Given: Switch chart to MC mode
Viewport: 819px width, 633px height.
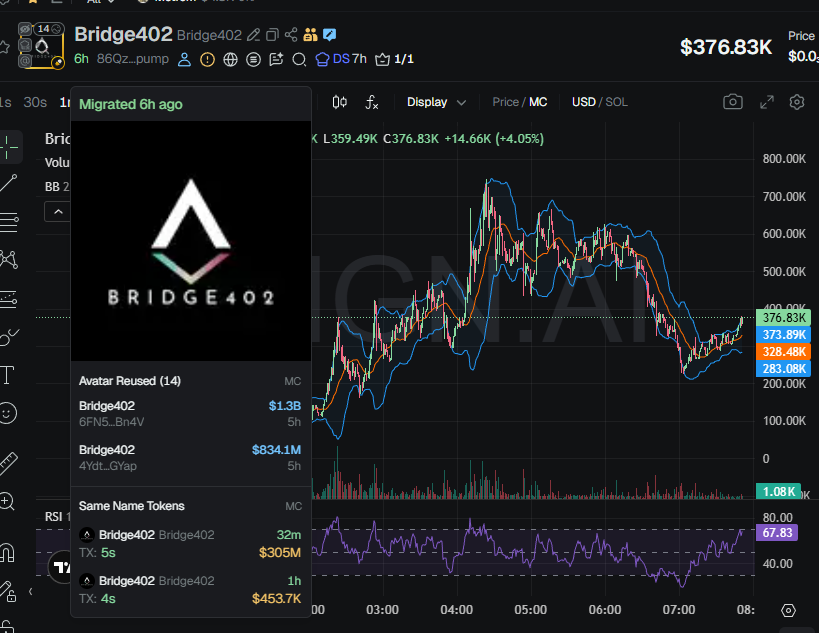Looking at the screenshot, I should (538, 102).
